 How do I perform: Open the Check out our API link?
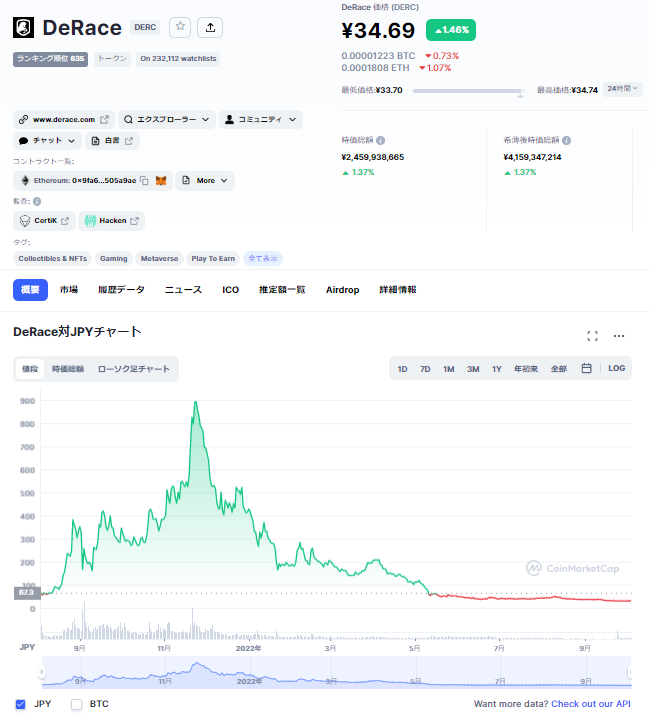[591, 704]
